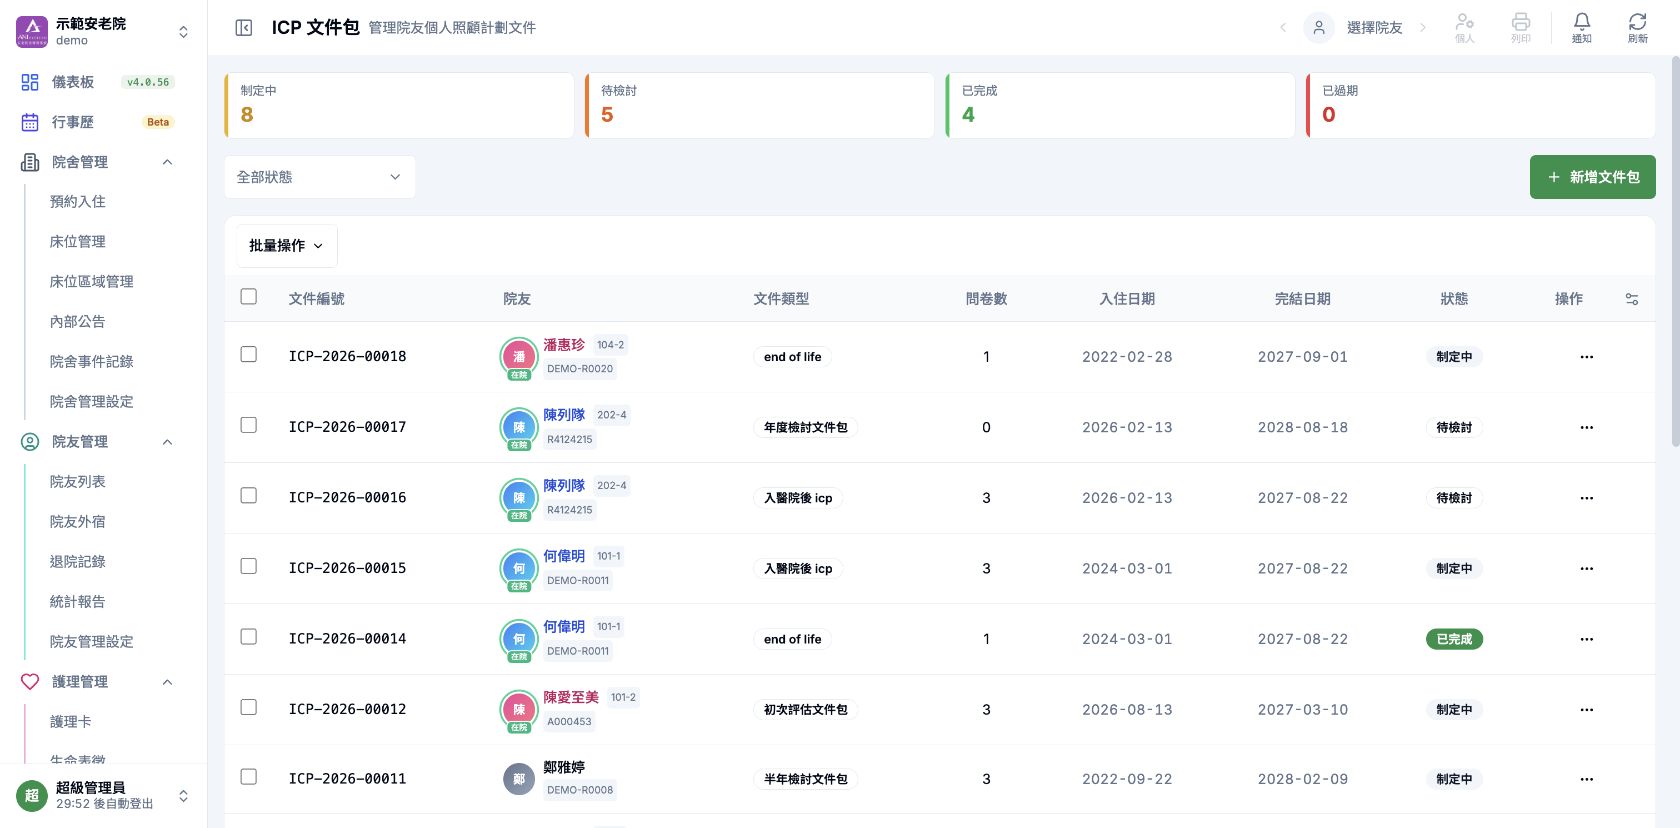Click the 示範安老院 logo icon

[x=32, y=31]
